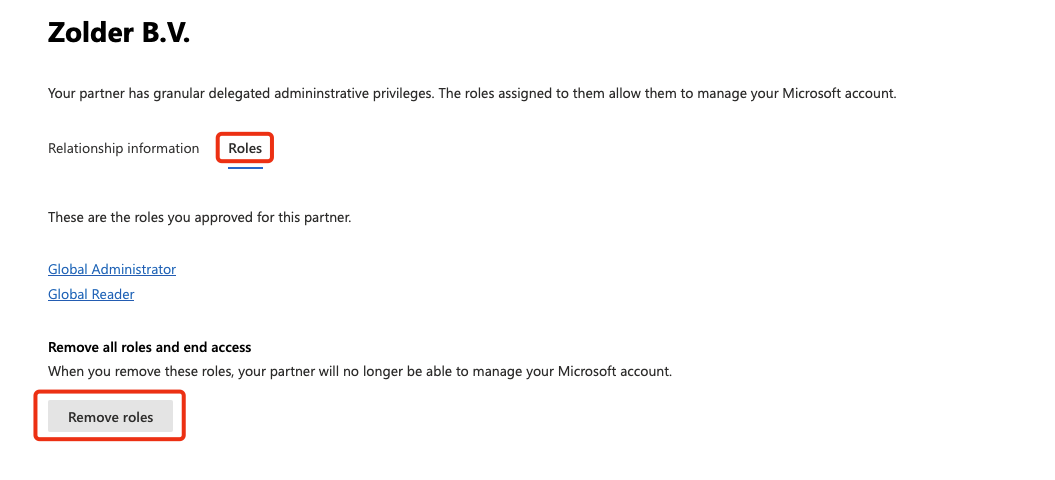
Task: Activate the currently selected Roles tab
Action: pyautogui.click(x=245, y=148)
